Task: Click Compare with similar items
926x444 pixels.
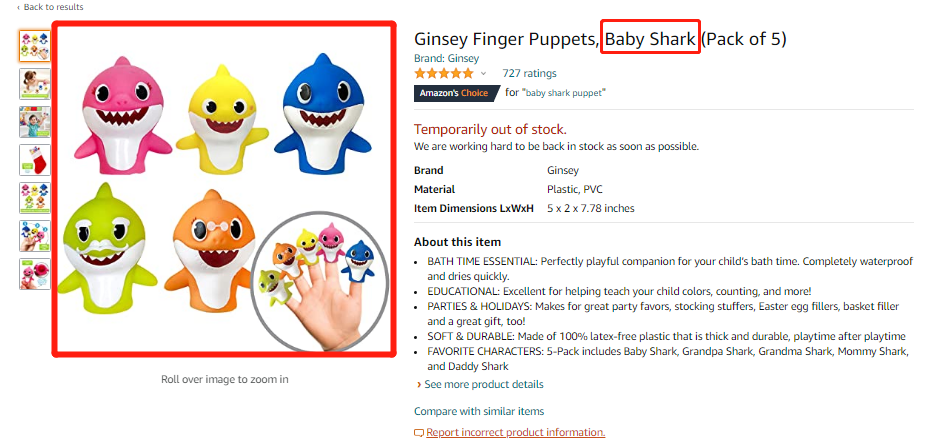Action: 479,411
